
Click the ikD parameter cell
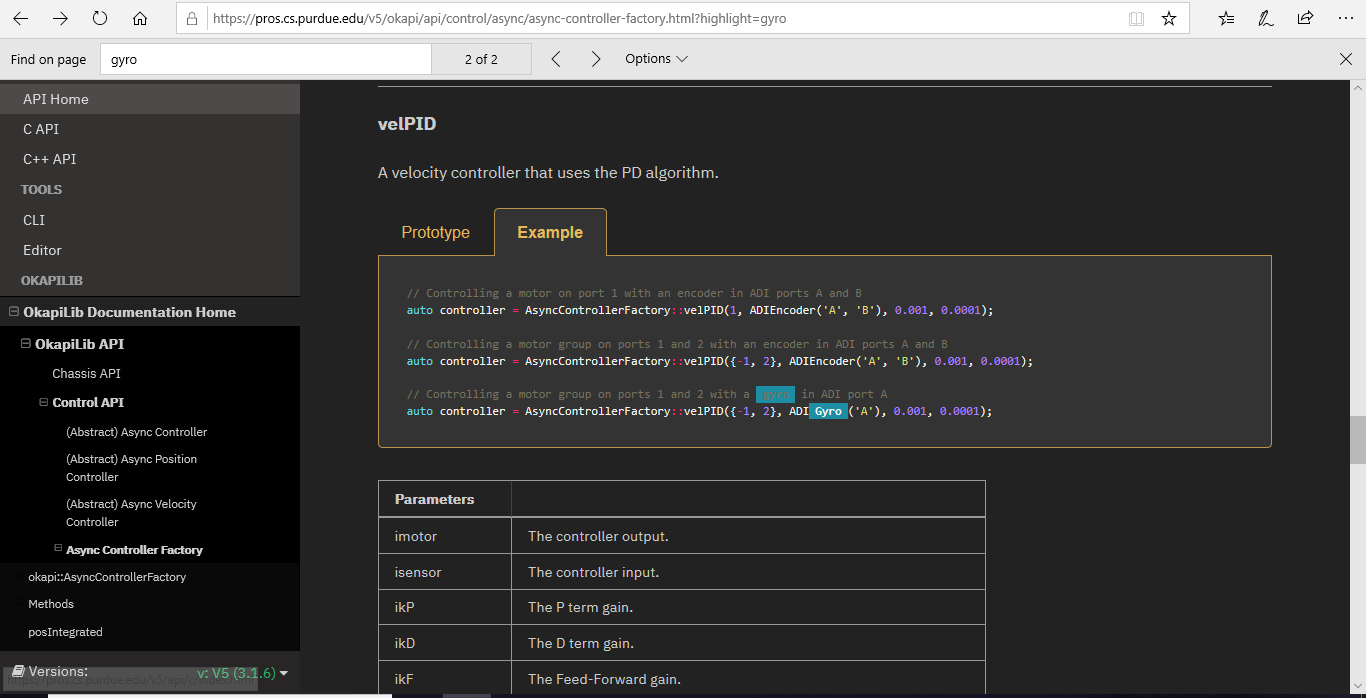pos(445,643)
